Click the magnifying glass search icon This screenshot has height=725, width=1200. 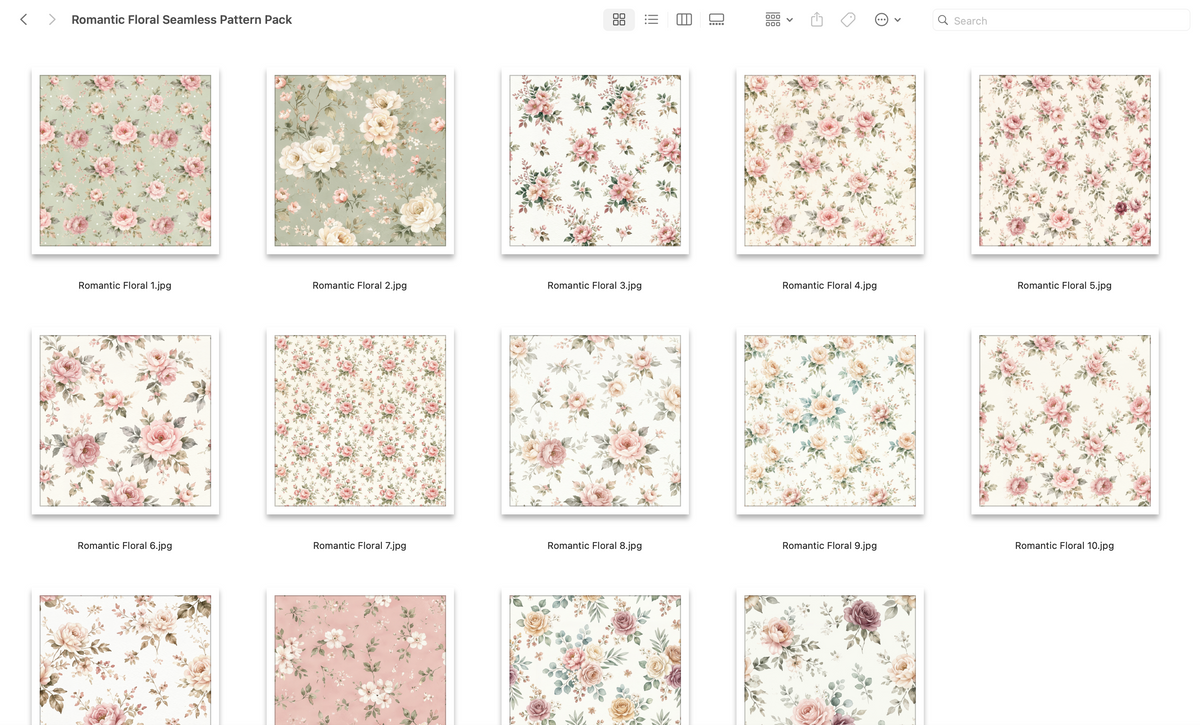tap(943, 20)
